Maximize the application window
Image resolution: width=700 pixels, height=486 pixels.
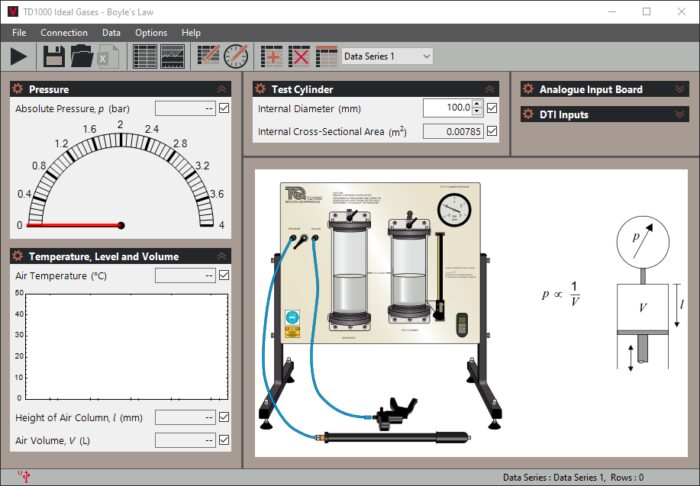[646, 12]
